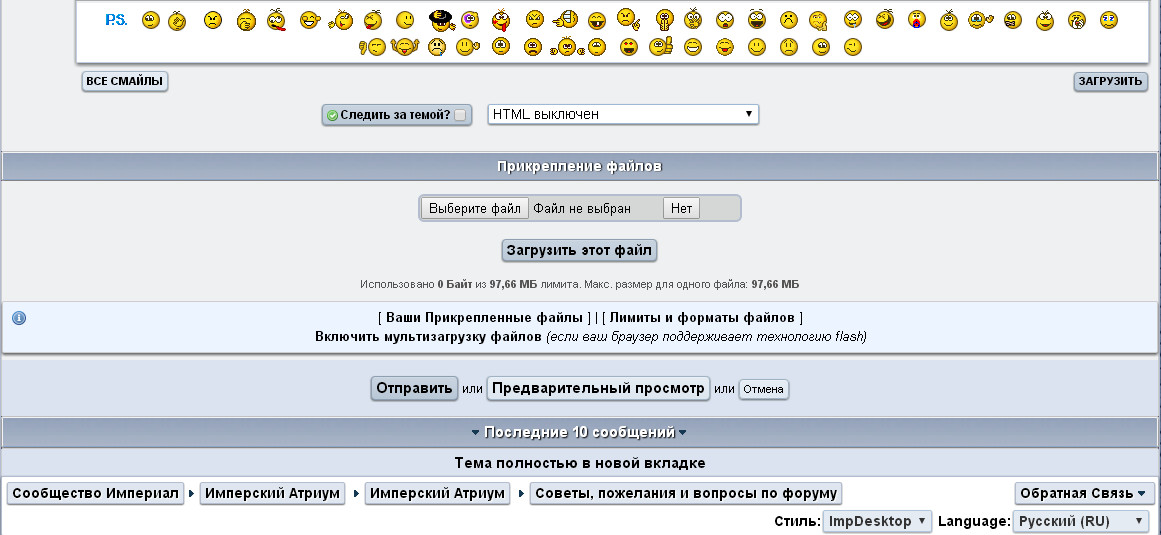Open the Стиль ImpDesktop dropdown
This screenshot has height=535, width=1161.
pyautogui.click(x=877, y=521)
